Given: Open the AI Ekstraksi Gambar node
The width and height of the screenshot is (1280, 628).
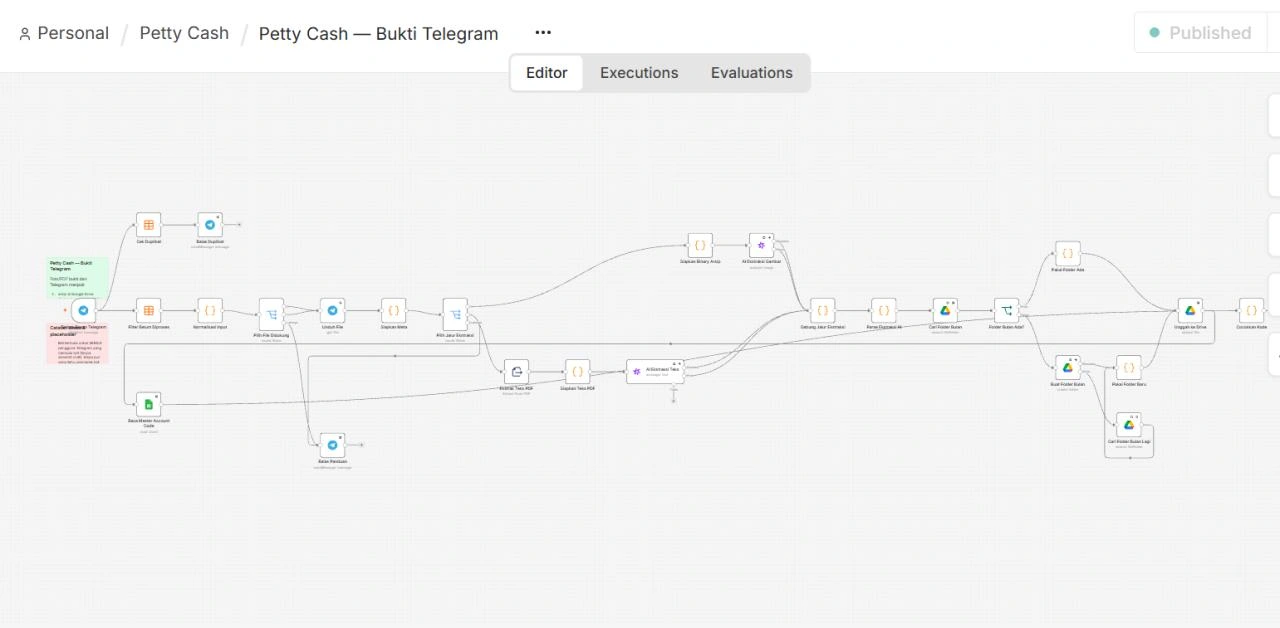Looking at the screenshot, I should point(761,245).
